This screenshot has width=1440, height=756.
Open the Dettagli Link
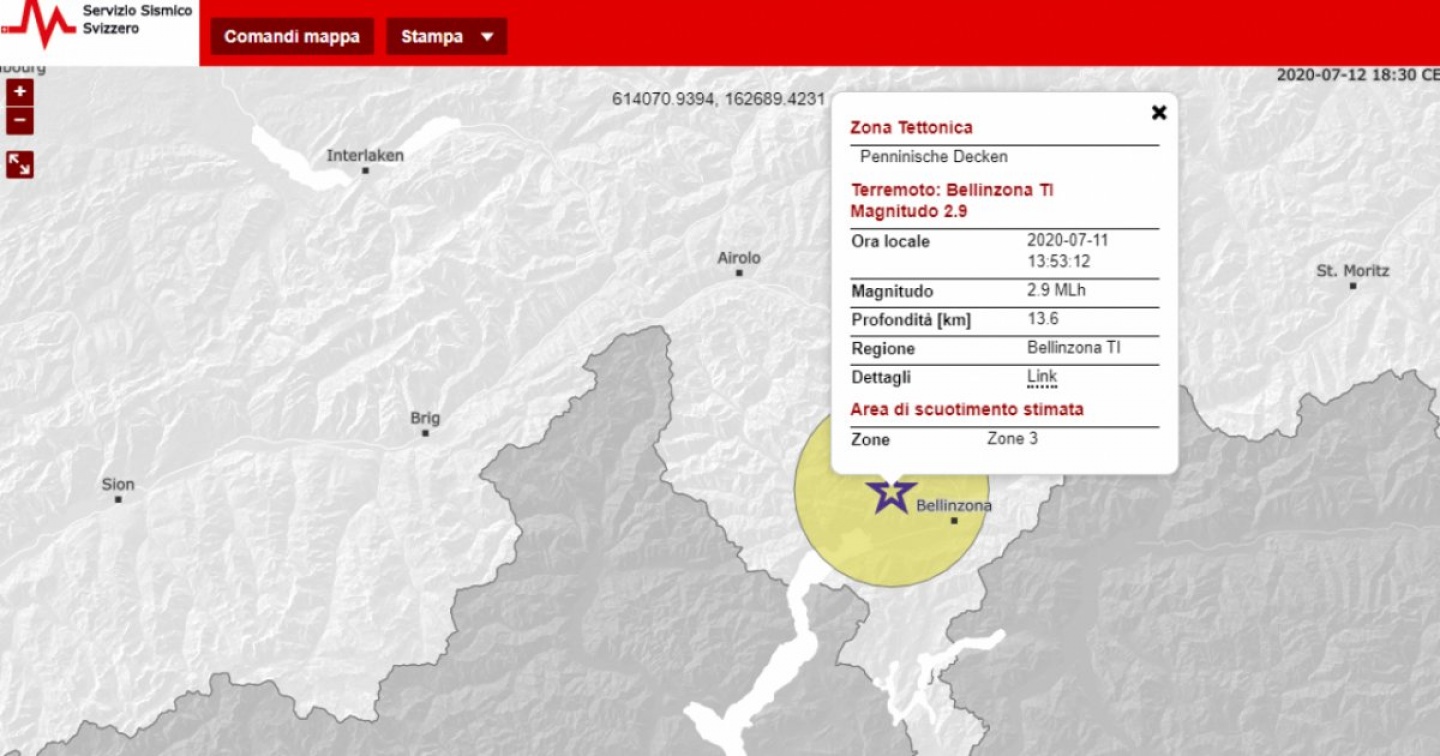(x=1041, y=377)
